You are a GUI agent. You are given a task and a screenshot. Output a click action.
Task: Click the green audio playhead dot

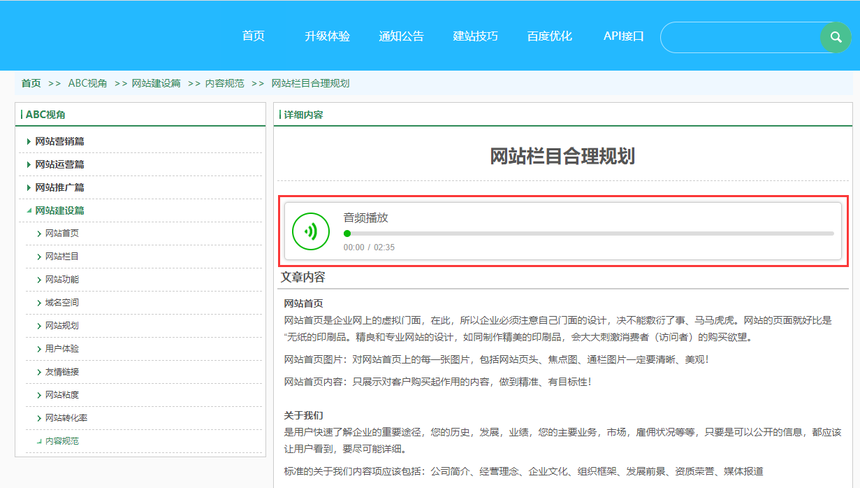point(347,234)
